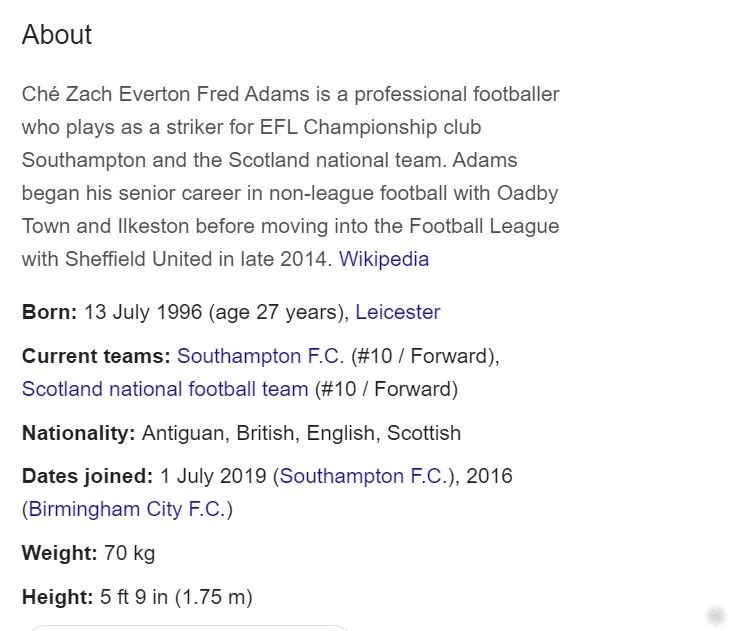Click the Weight label
The image size is (729, 631).
coord(59,553)
